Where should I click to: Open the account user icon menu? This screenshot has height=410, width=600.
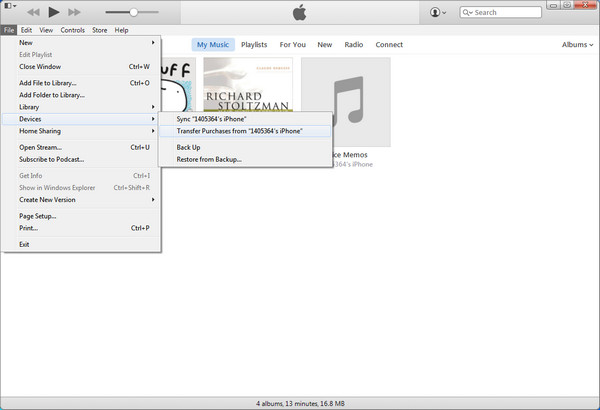pos(438,12)
